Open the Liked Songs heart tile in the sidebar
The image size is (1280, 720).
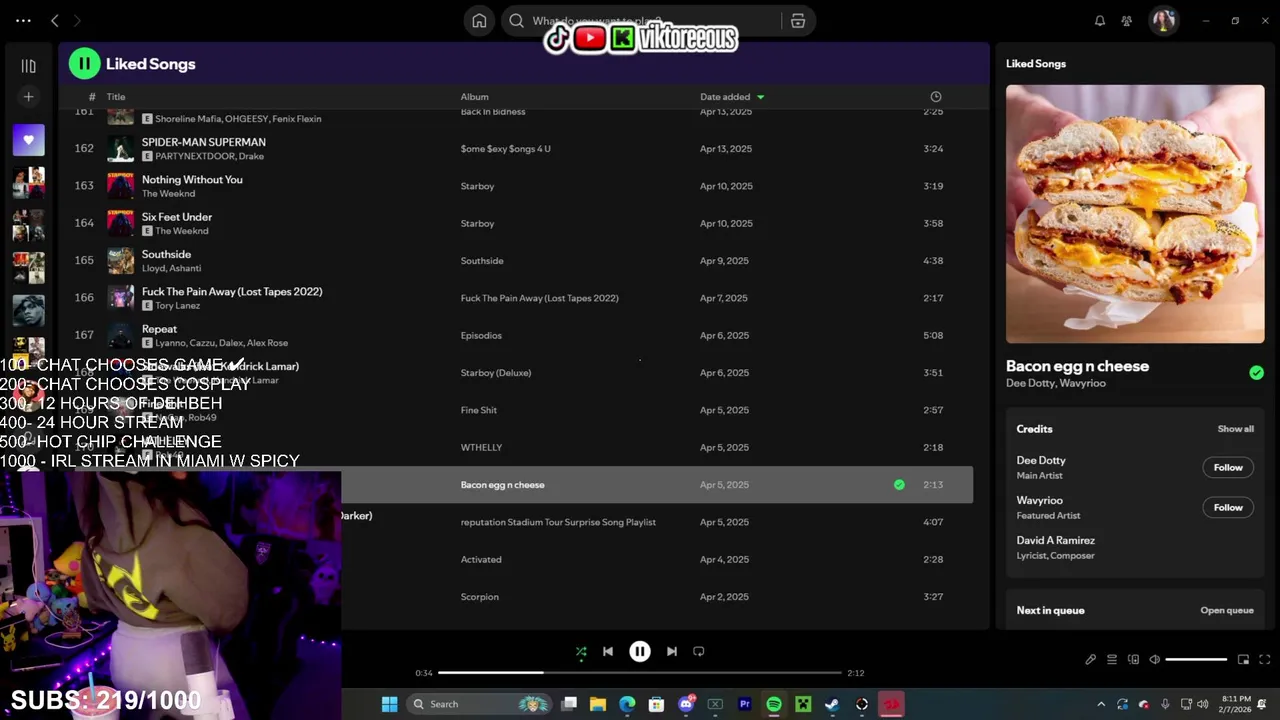(28, 140)
